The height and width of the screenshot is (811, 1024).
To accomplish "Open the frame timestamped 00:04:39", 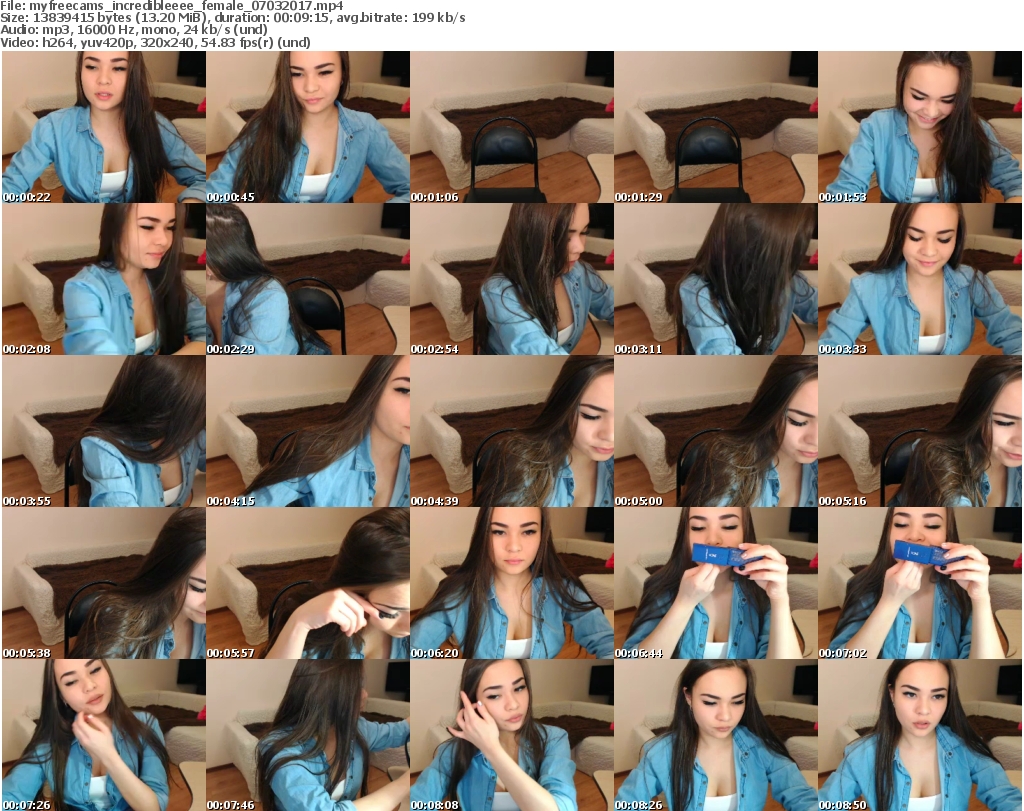I will 512,431.
